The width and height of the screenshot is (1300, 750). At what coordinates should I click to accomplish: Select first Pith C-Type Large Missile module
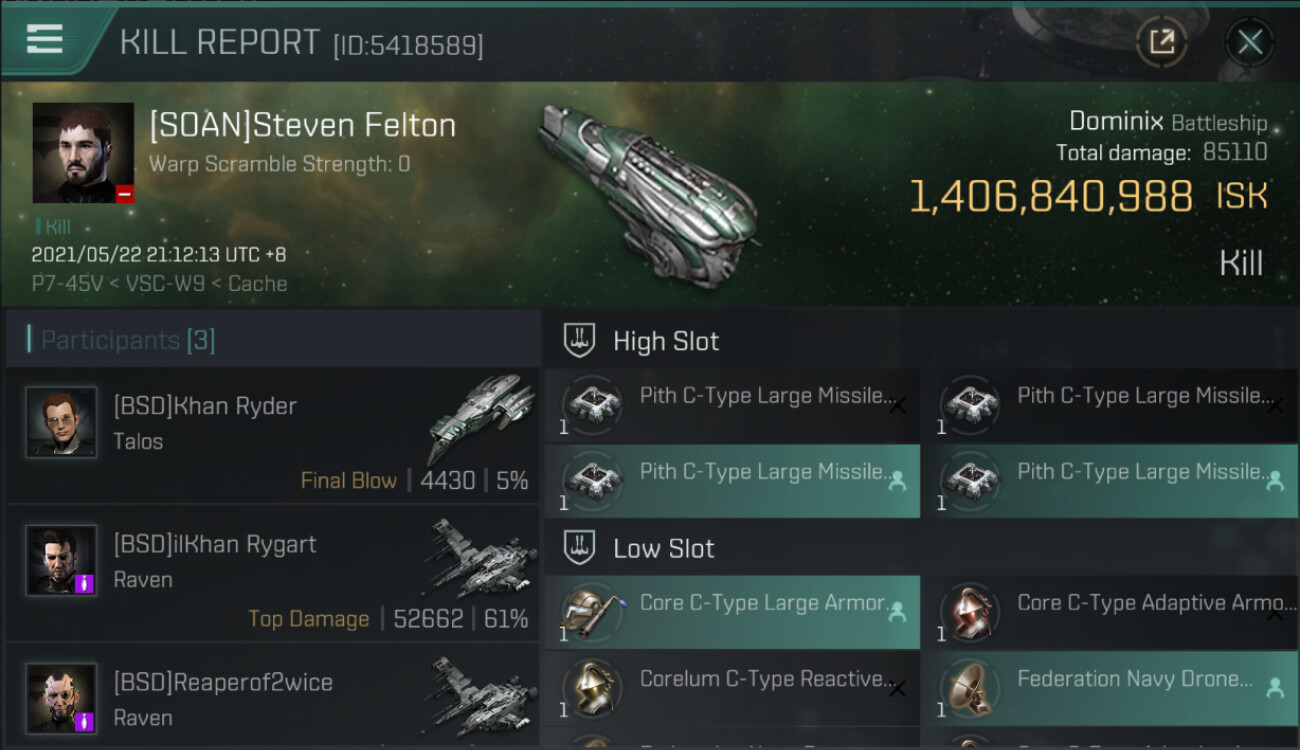click(x=732, y=405)
